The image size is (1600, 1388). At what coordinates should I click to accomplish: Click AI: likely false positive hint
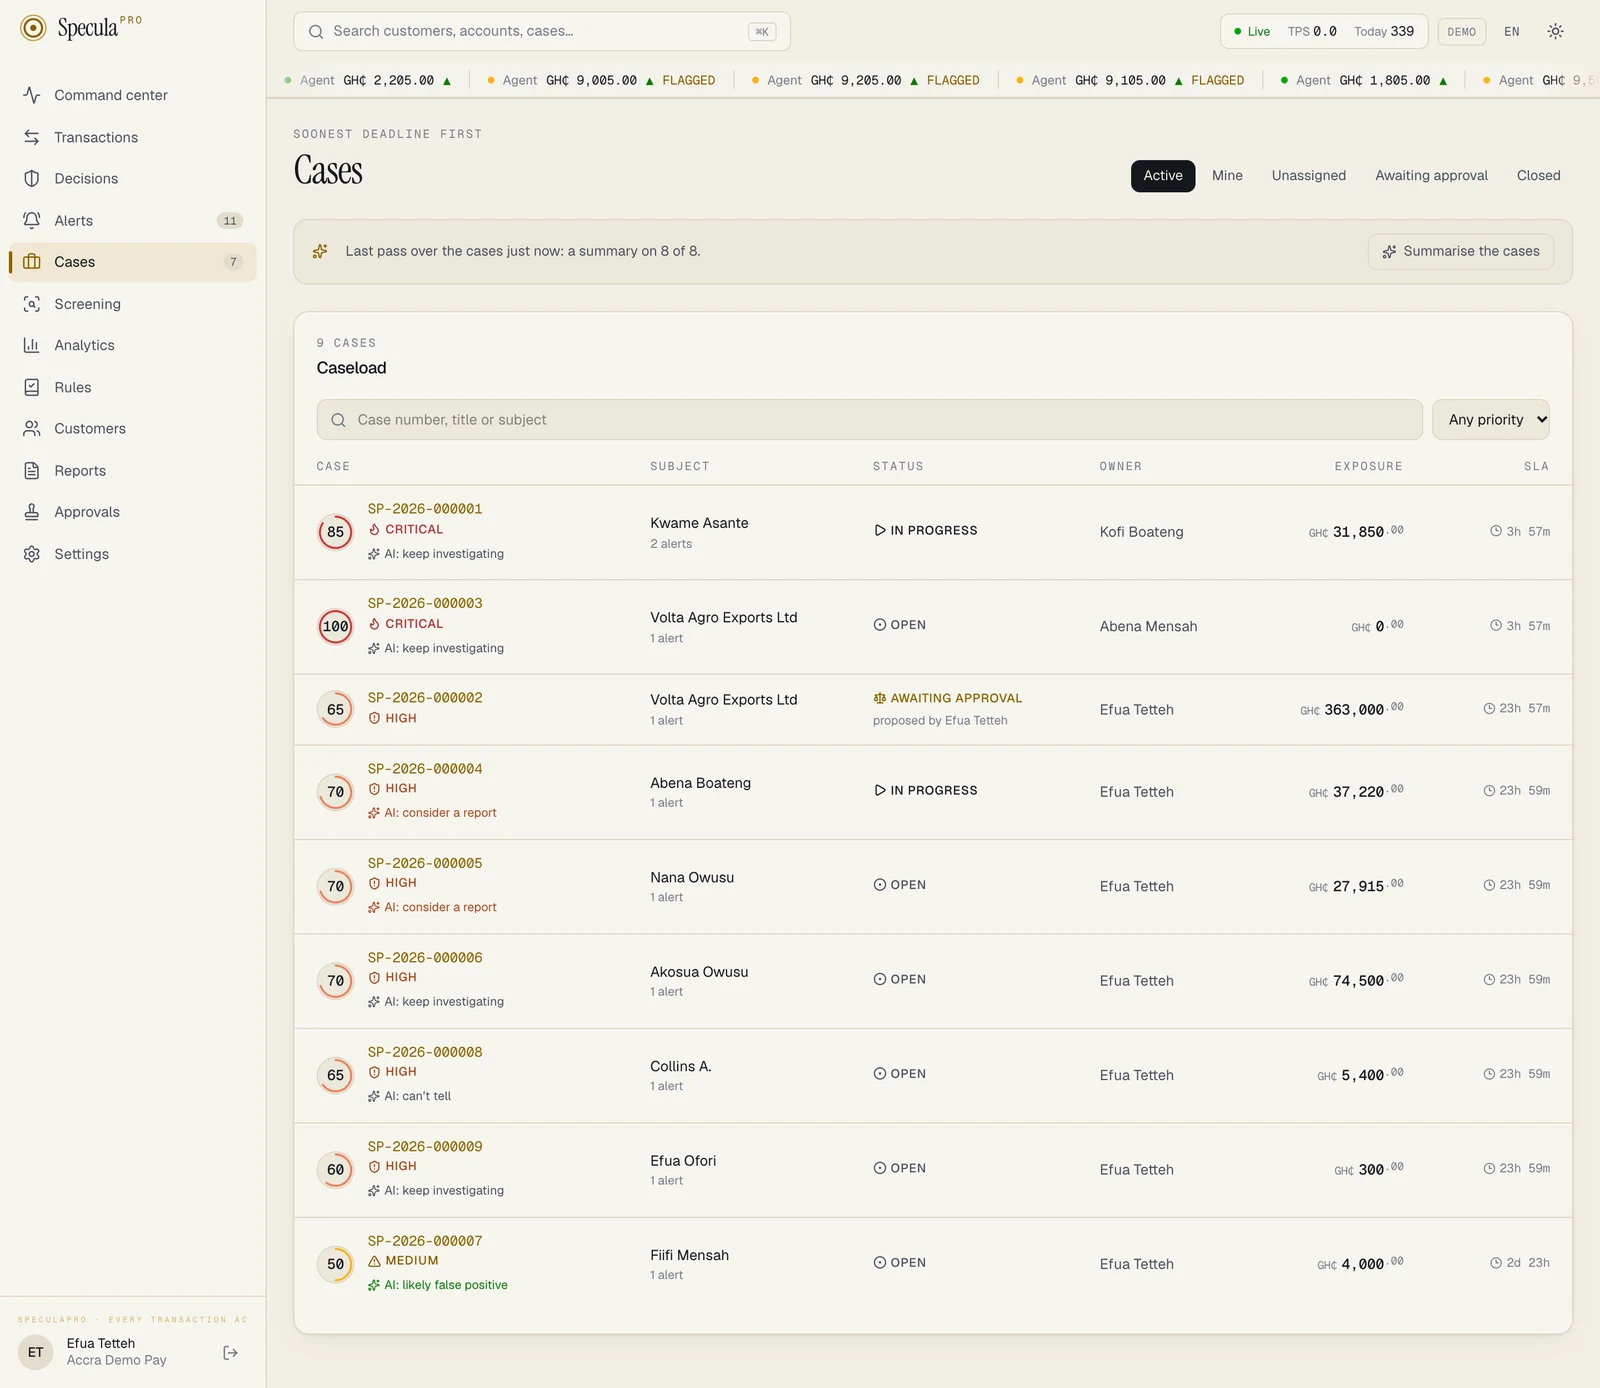(438, 1285)
